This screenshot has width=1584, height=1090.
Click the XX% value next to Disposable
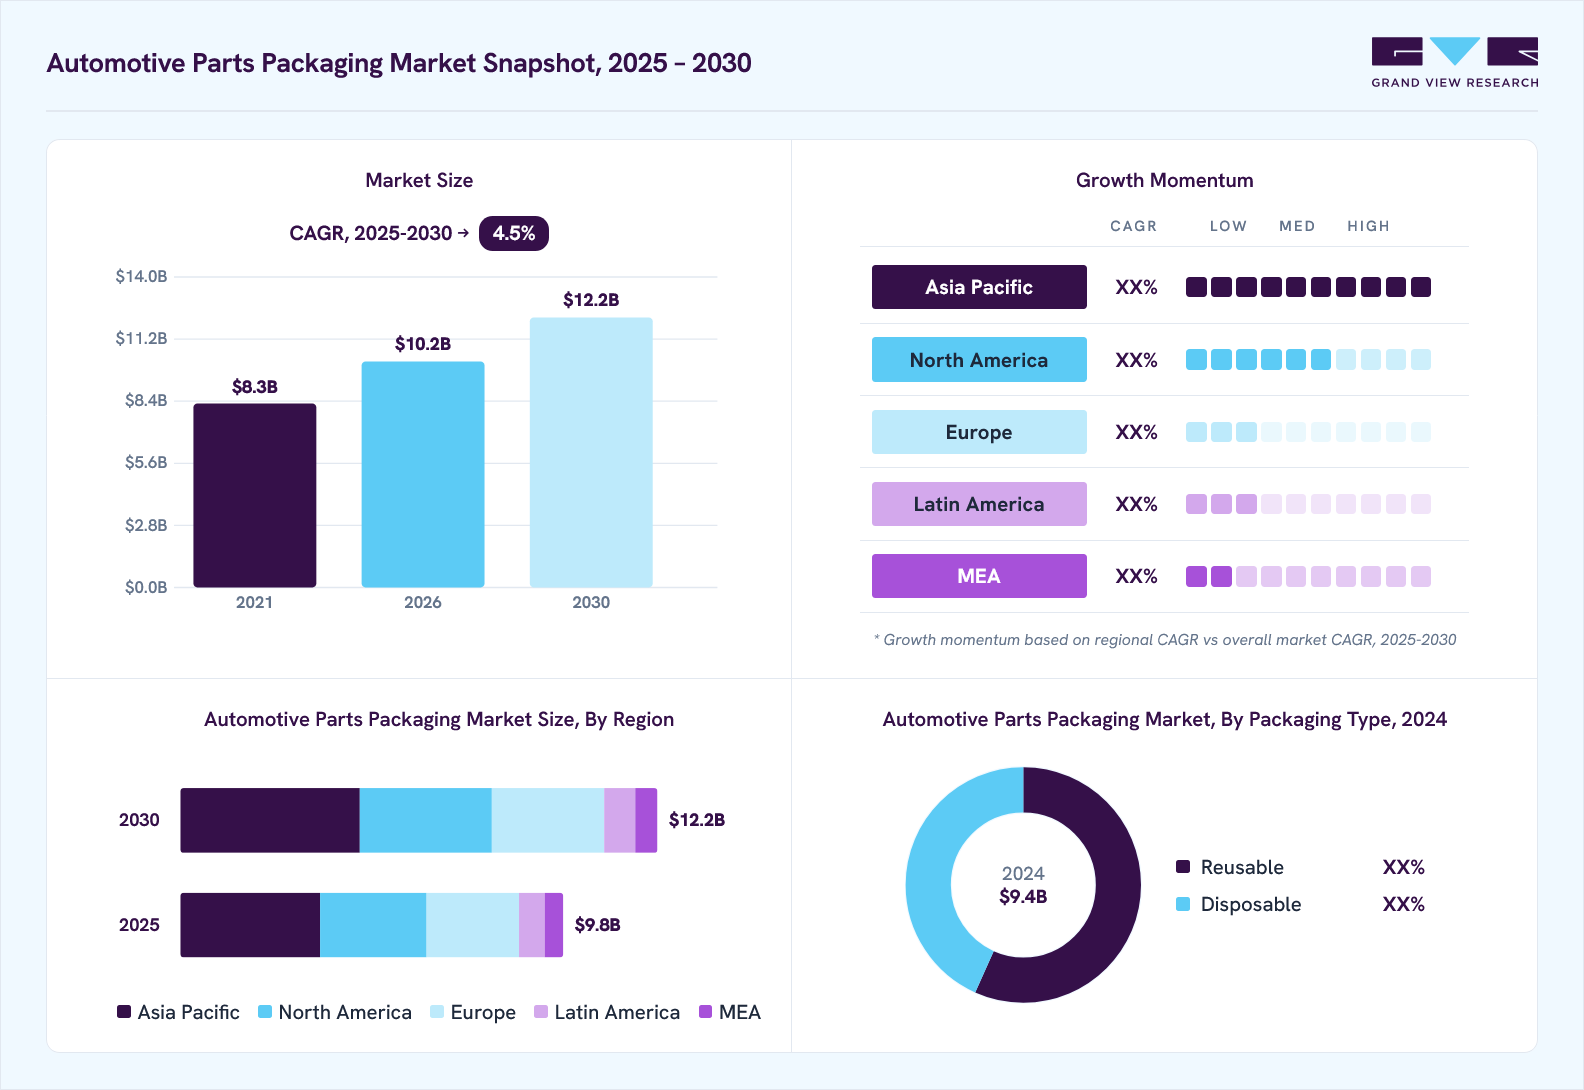1404,904
